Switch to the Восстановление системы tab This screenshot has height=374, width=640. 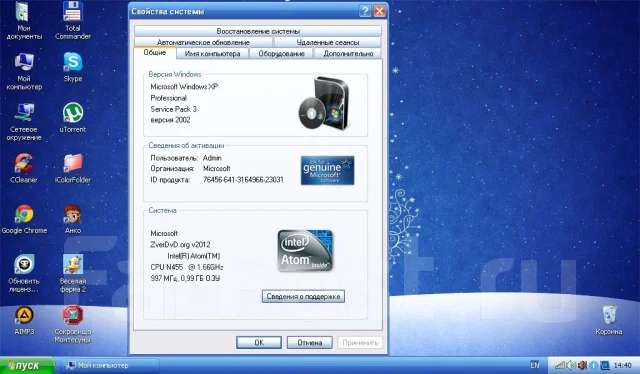tap(258, 31)
